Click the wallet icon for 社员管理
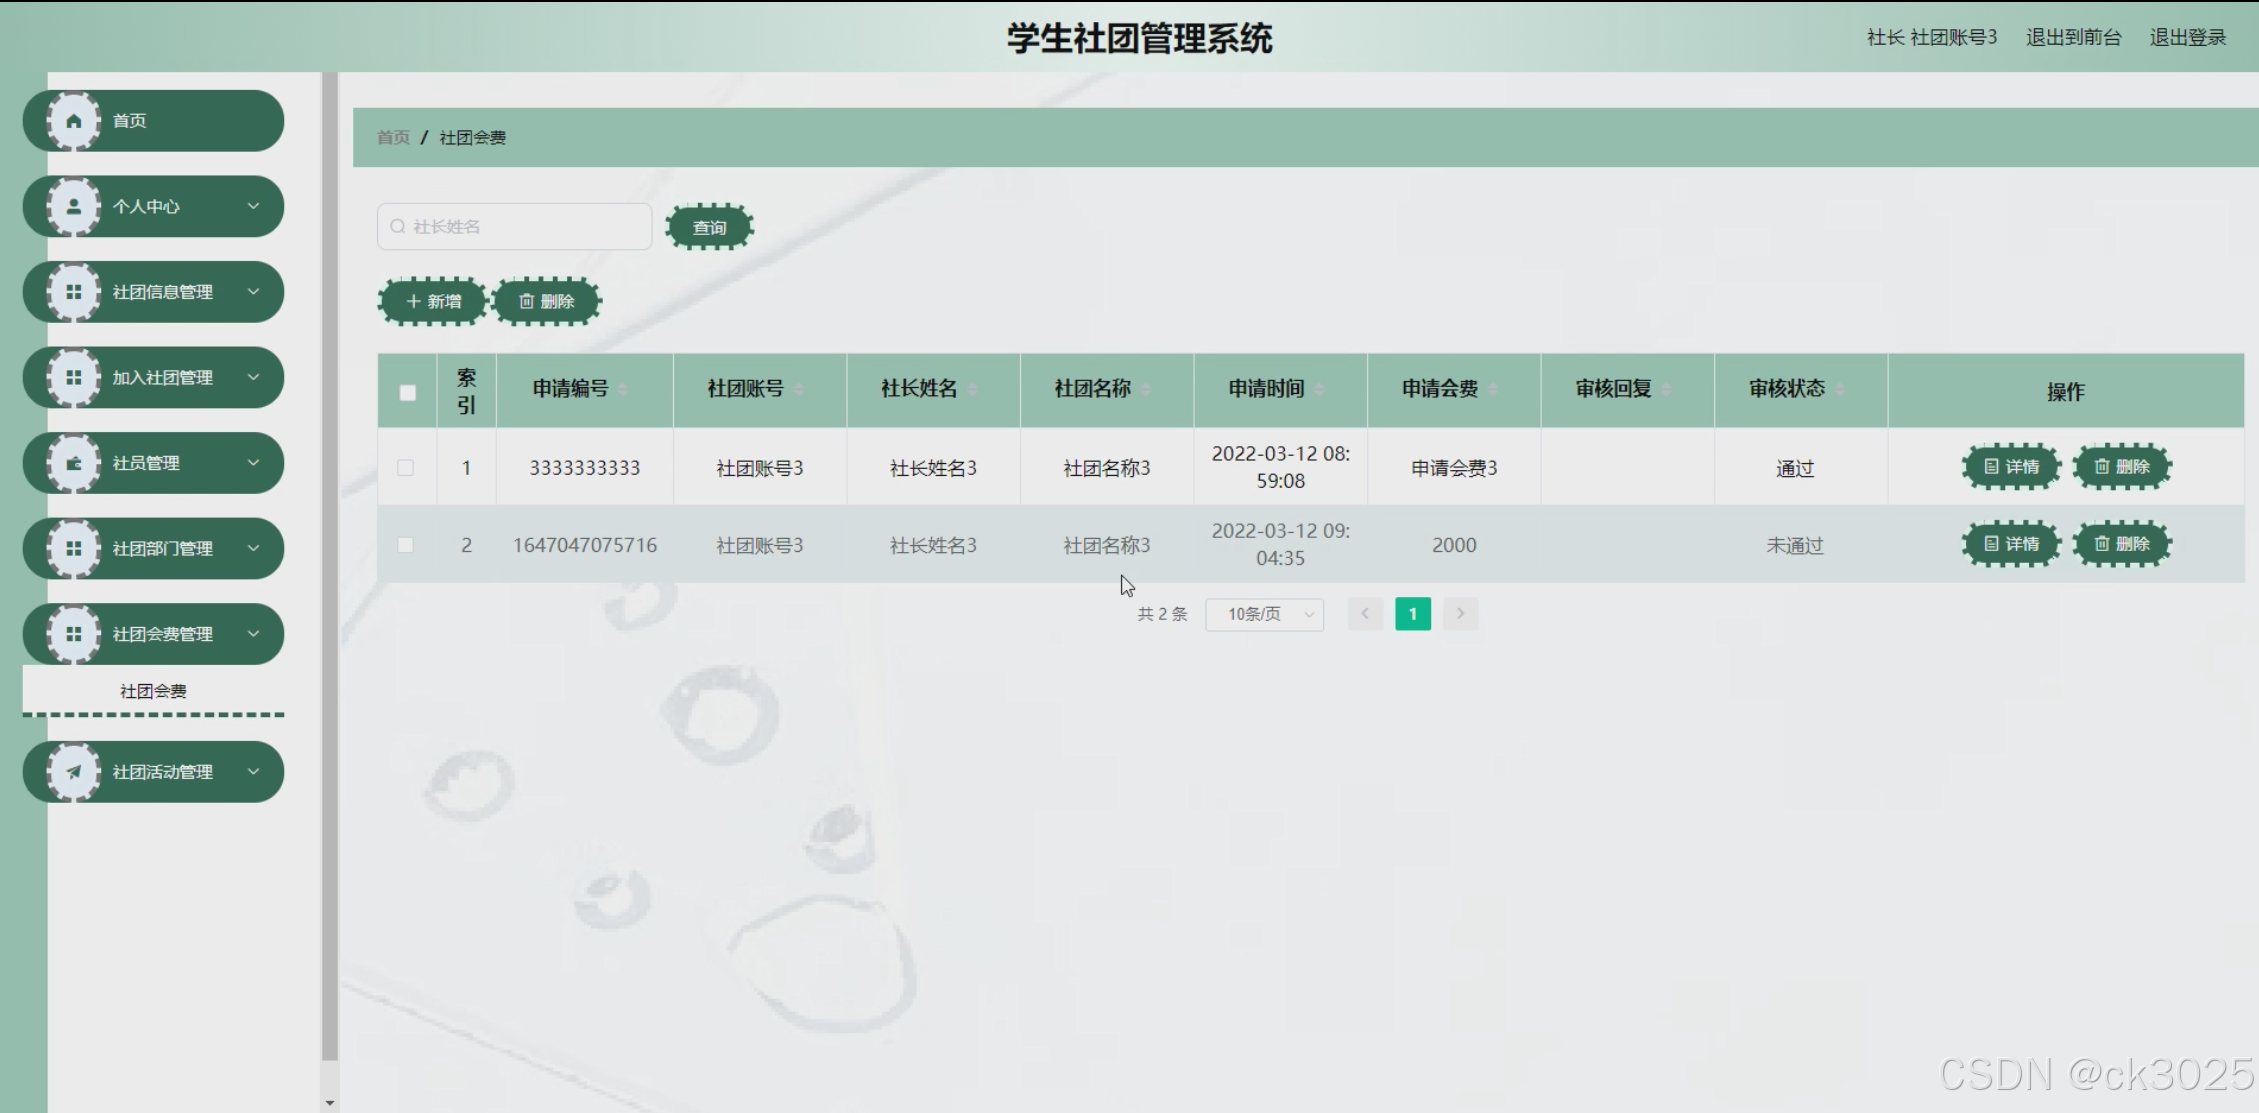This screenshot has height=1113, width=2259. click(73, 463)
